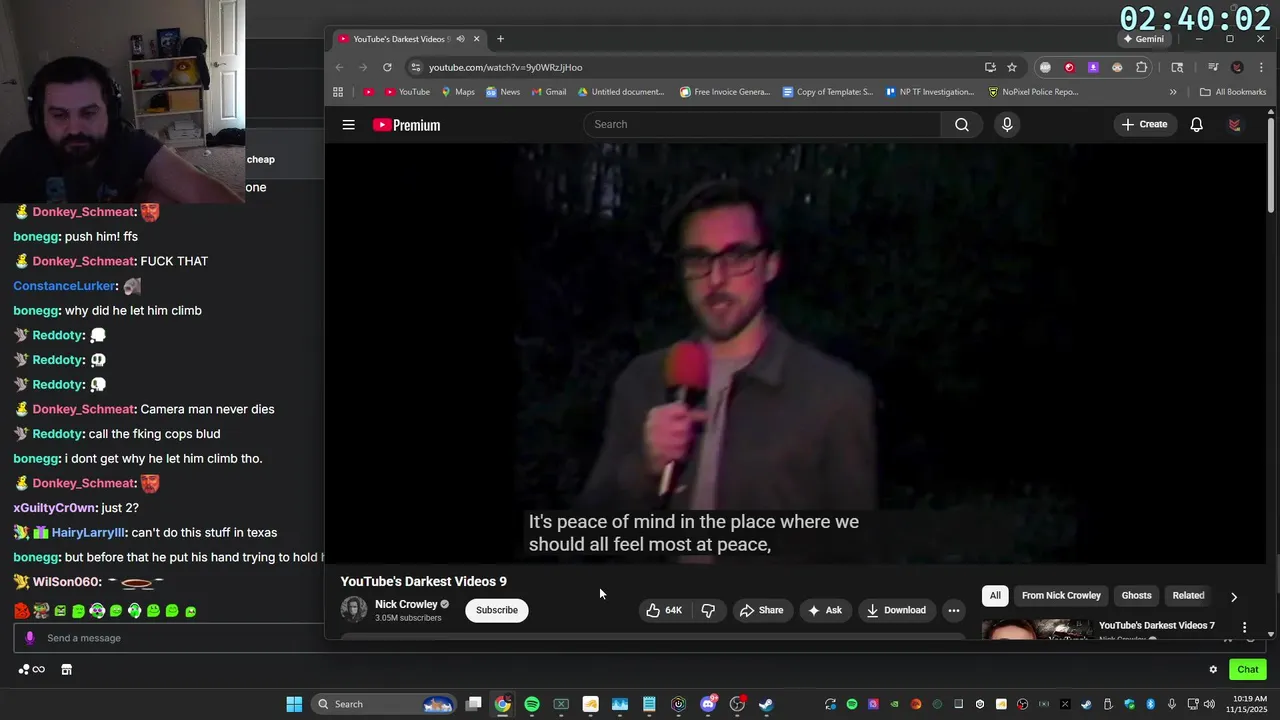Screen dimensions: 1280x720
Task: Share the video
Action: click(x=761, y=610)
